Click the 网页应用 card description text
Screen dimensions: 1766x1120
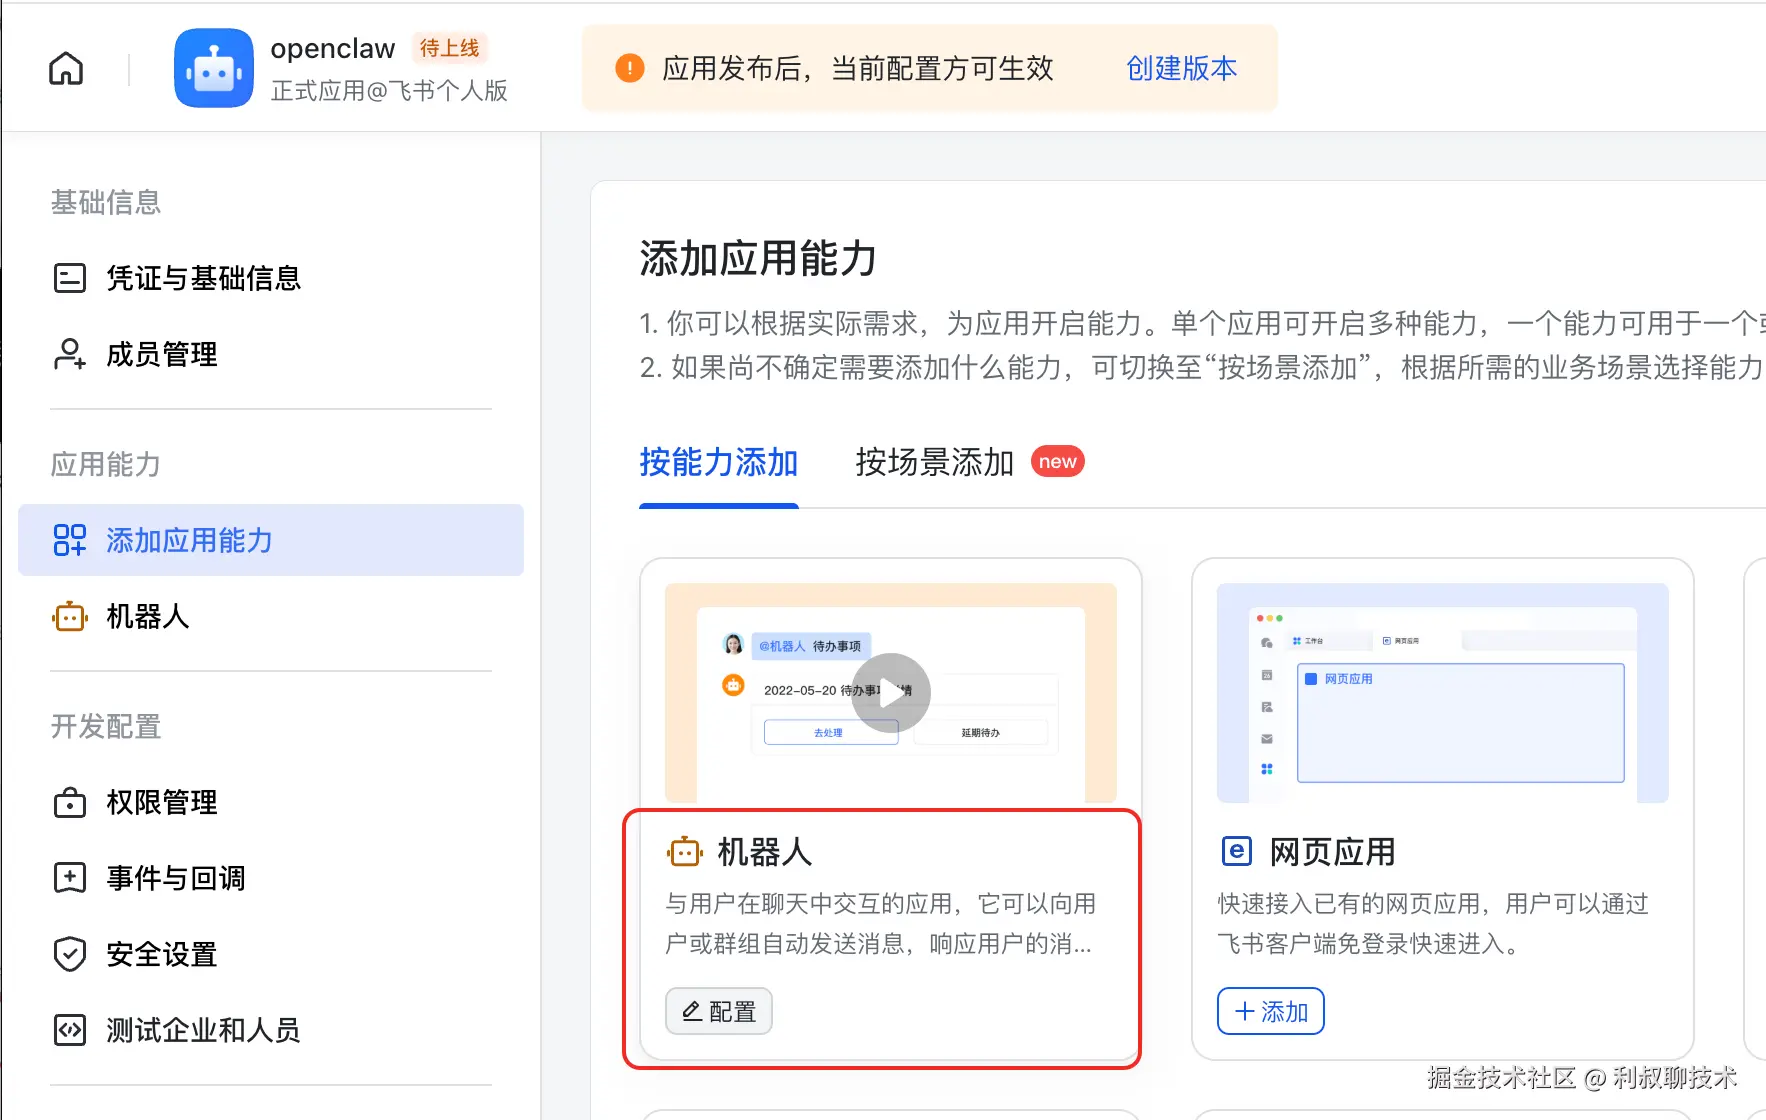[x=1432, y=924]
